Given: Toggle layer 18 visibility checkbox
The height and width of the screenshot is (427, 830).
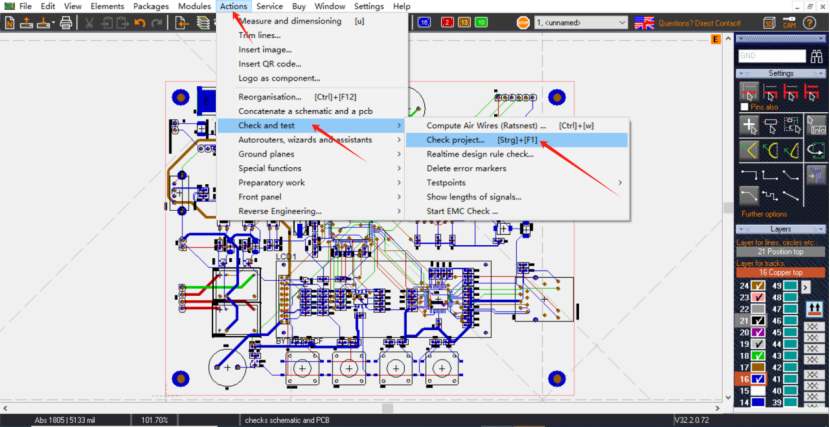Looking at the screenshot, I should point(758,356).
